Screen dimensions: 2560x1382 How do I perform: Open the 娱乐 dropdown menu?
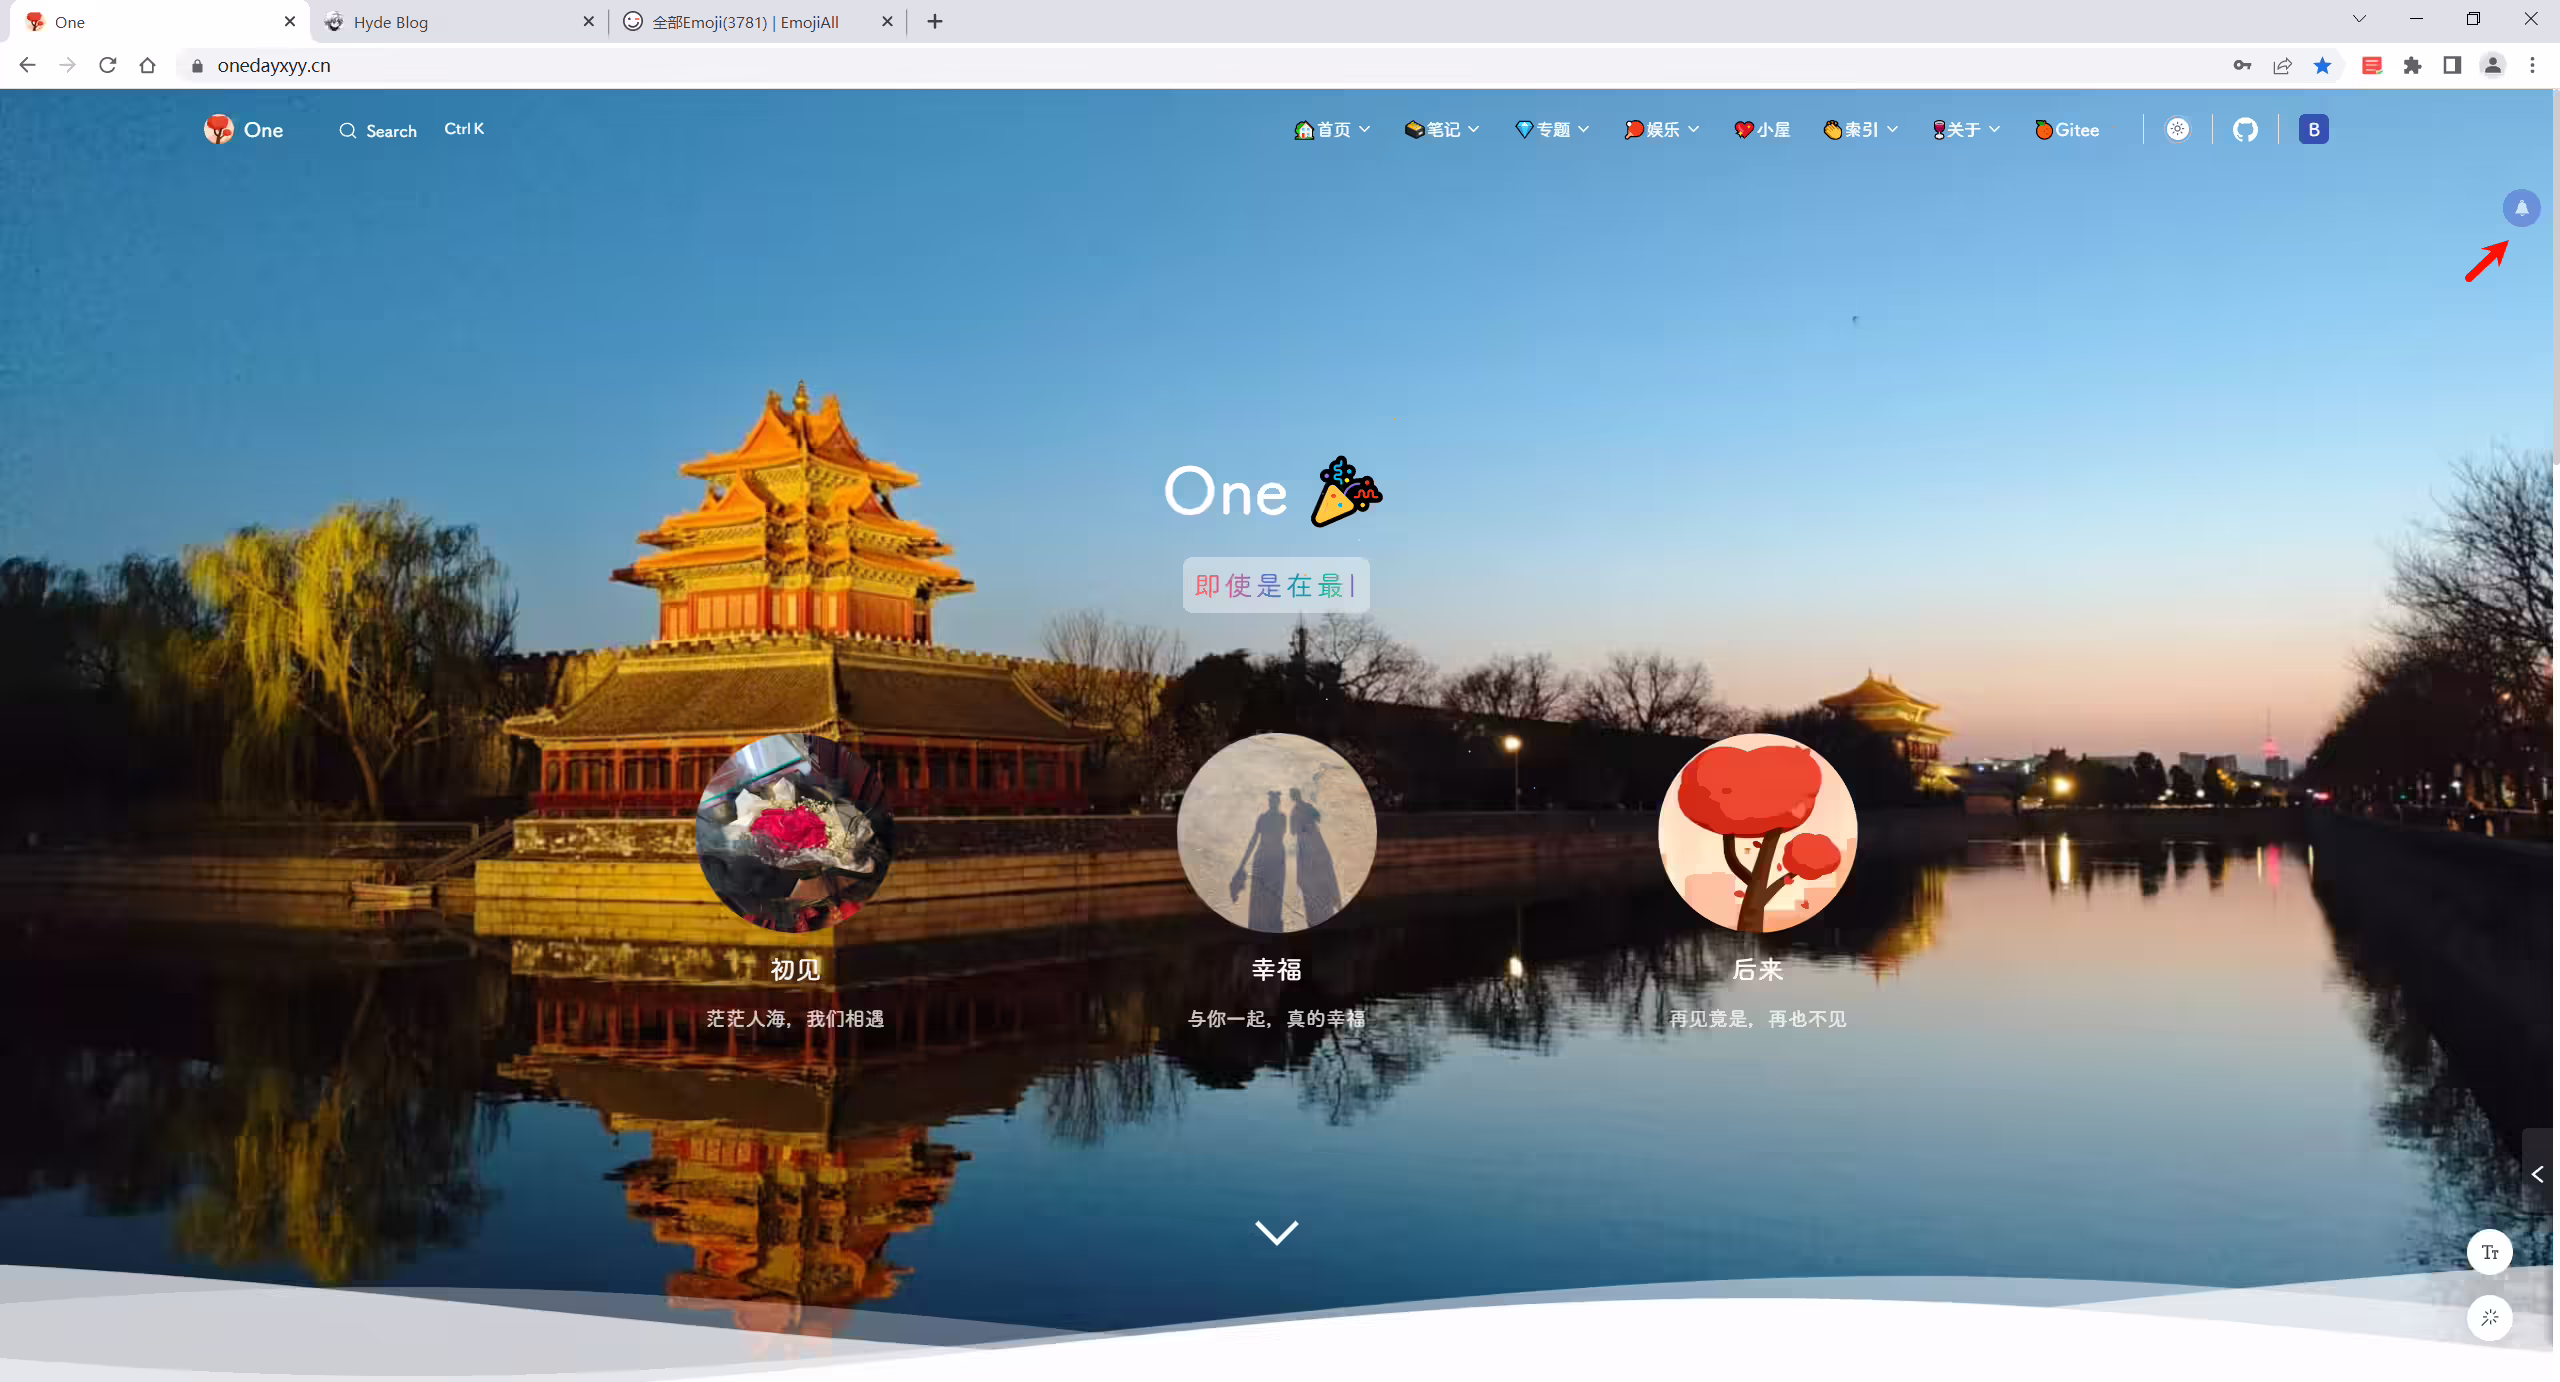point(1661,130)
